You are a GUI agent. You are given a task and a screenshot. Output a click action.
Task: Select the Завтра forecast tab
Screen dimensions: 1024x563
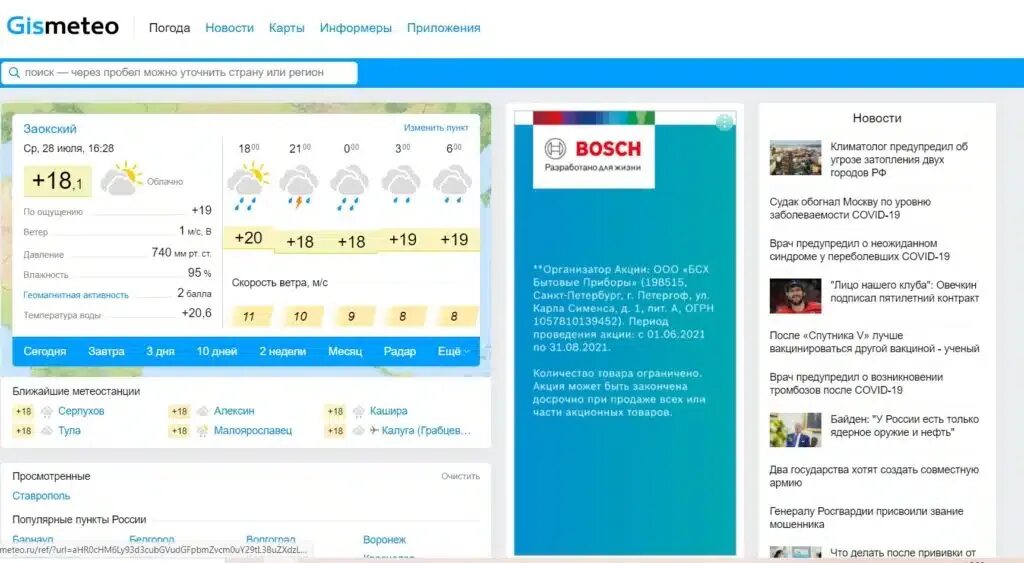click(106, 351)
